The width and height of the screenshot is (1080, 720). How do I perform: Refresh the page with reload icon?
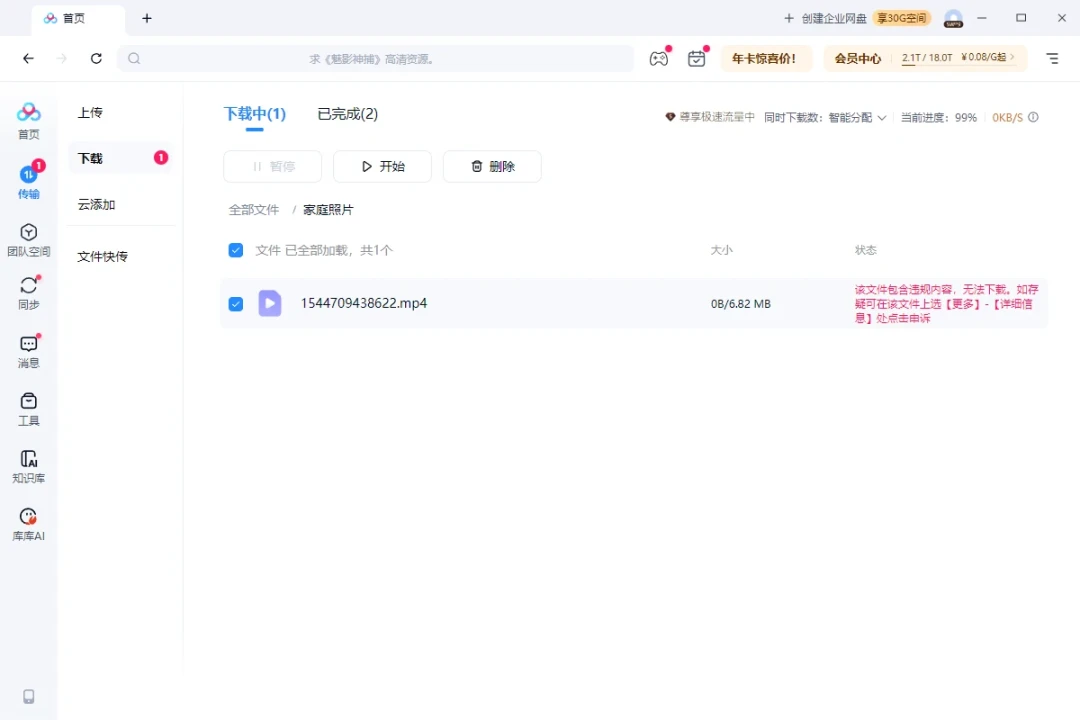pos(96,59)
